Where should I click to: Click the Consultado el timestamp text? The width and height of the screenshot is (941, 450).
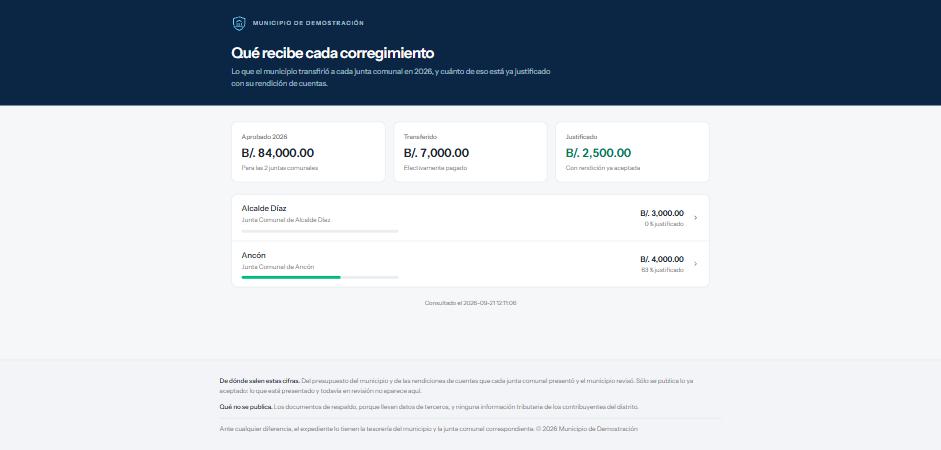point(470,303)
